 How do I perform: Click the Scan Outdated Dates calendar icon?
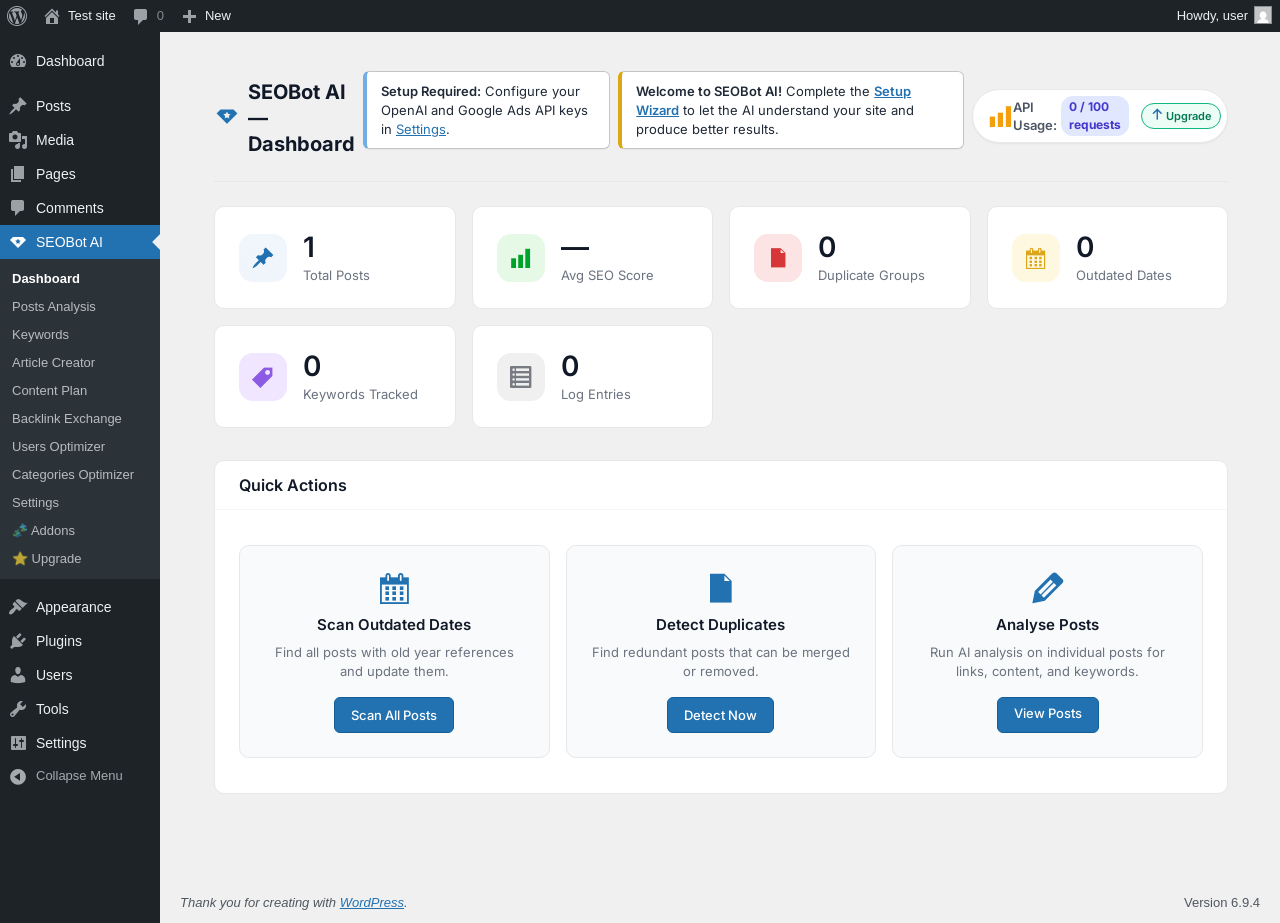click(x=394, y=589)
